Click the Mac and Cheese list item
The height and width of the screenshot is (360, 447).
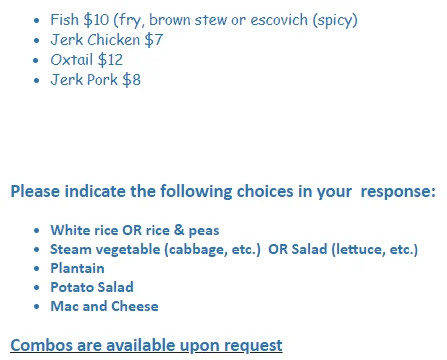tap(104, 306)
